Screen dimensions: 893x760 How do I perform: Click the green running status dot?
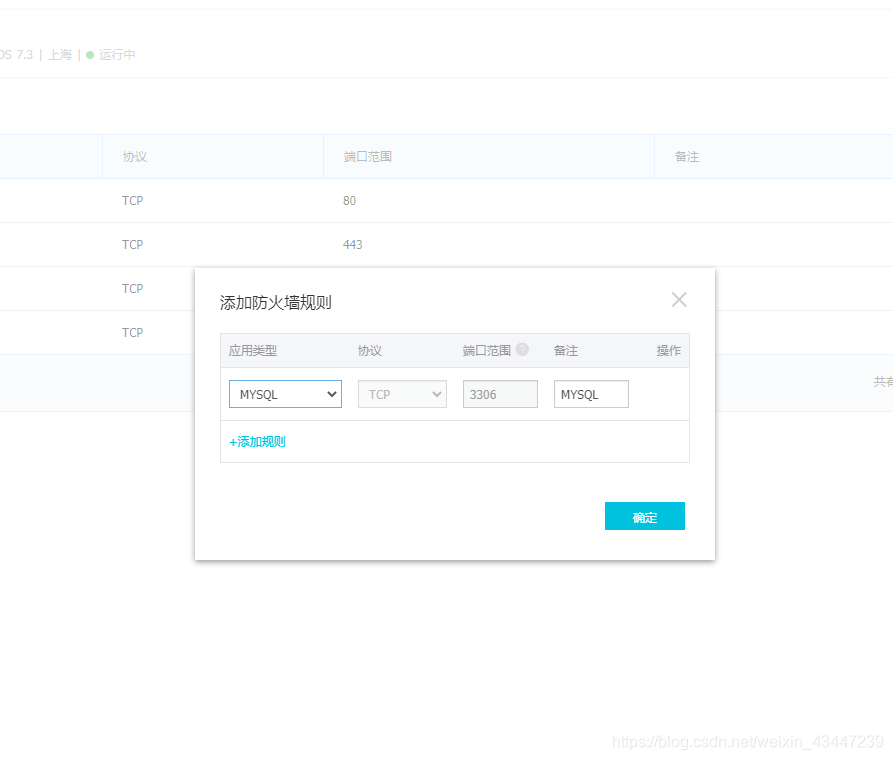click(x=89, y=55)
